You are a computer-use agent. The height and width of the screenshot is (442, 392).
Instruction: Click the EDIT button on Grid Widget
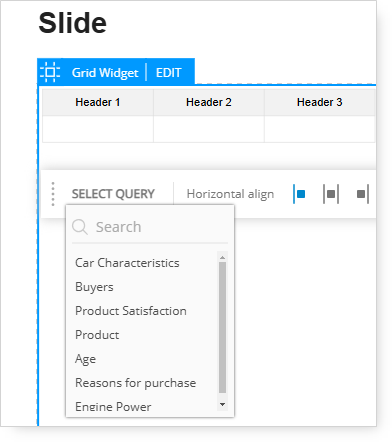pyautogui.click(x=169, y=73)
